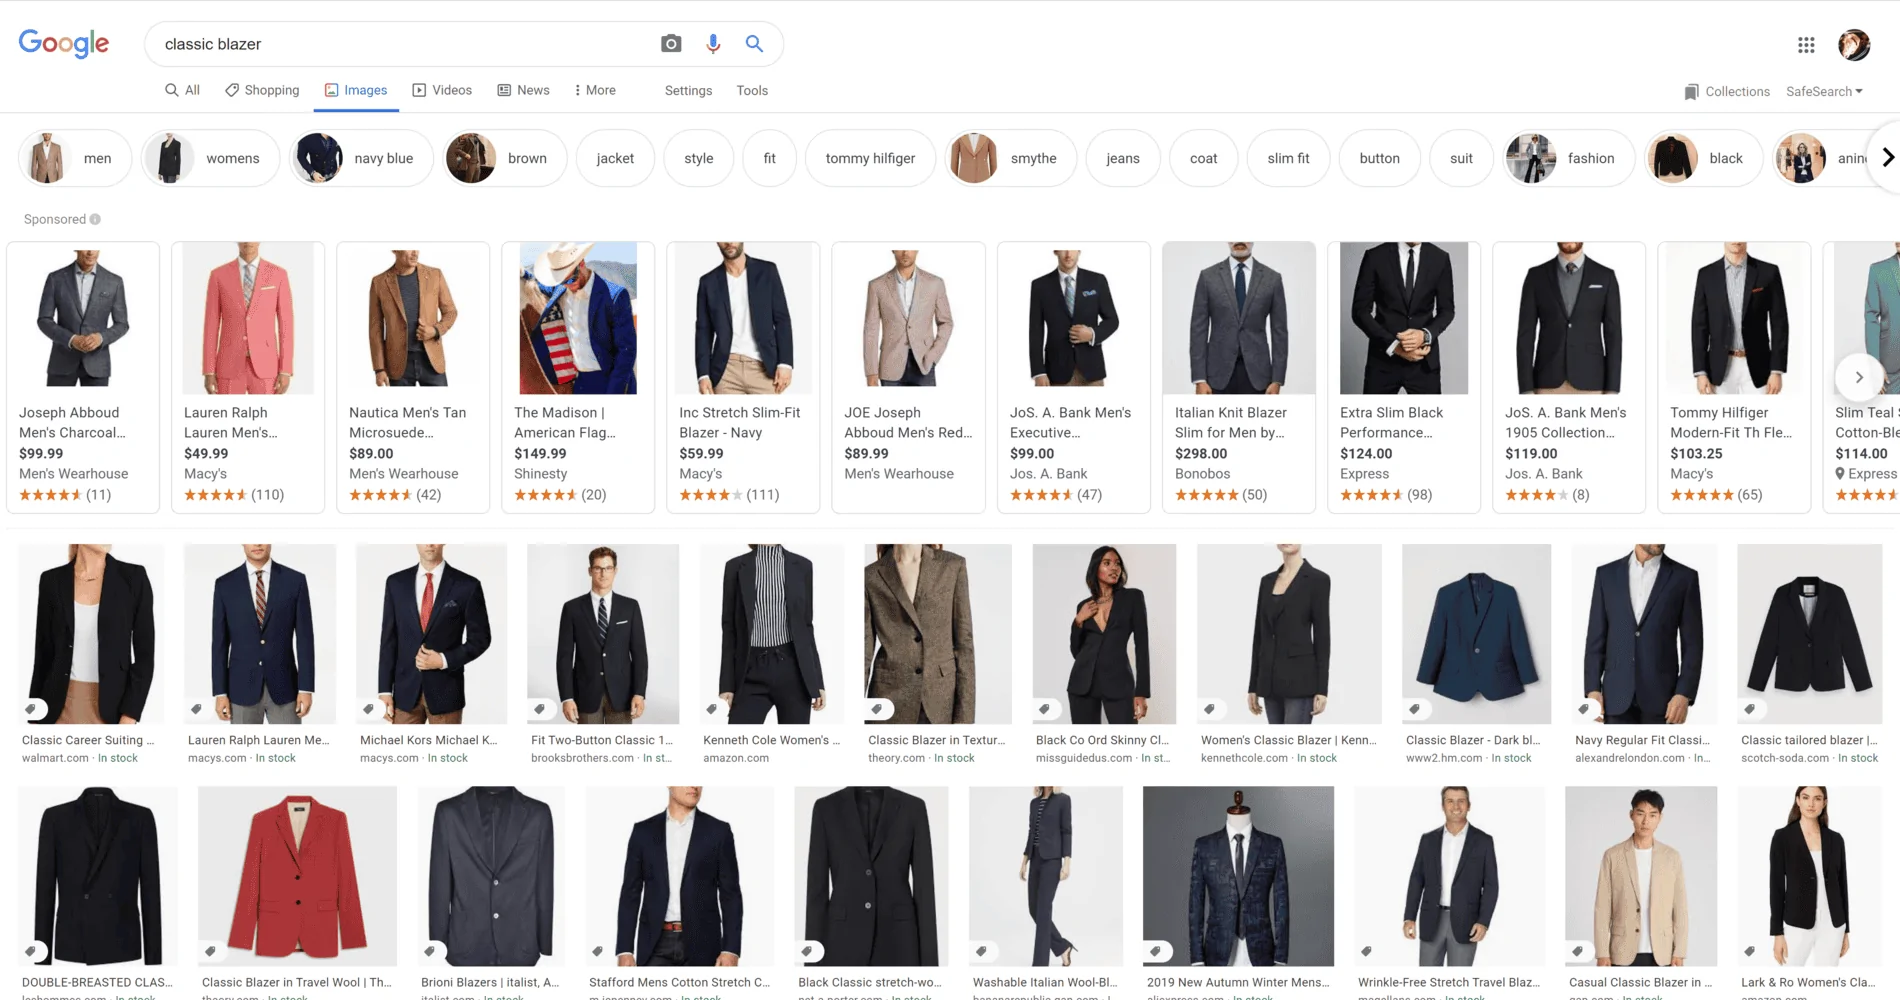Image resolution: width=1900 pixels, height=1000 pixels.
Task: Open the Collections bookmark link
Action: pyautogui.click(x=1727, y=91)
